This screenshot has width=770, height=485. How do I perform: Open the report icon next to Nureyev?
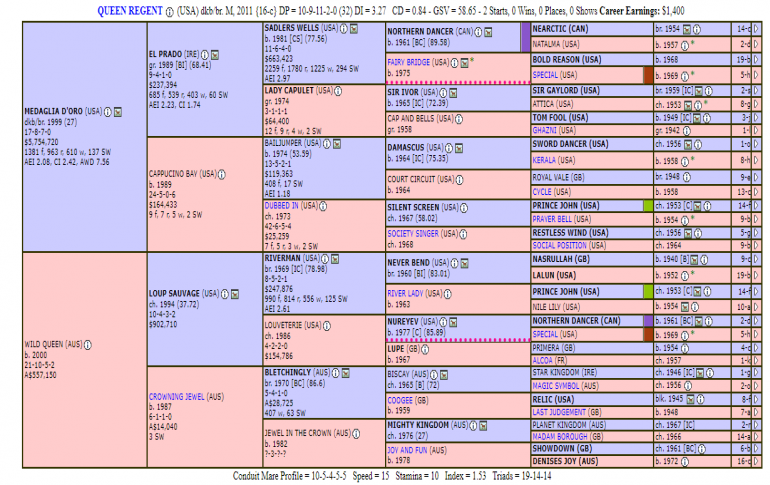(x=453, y=322)
